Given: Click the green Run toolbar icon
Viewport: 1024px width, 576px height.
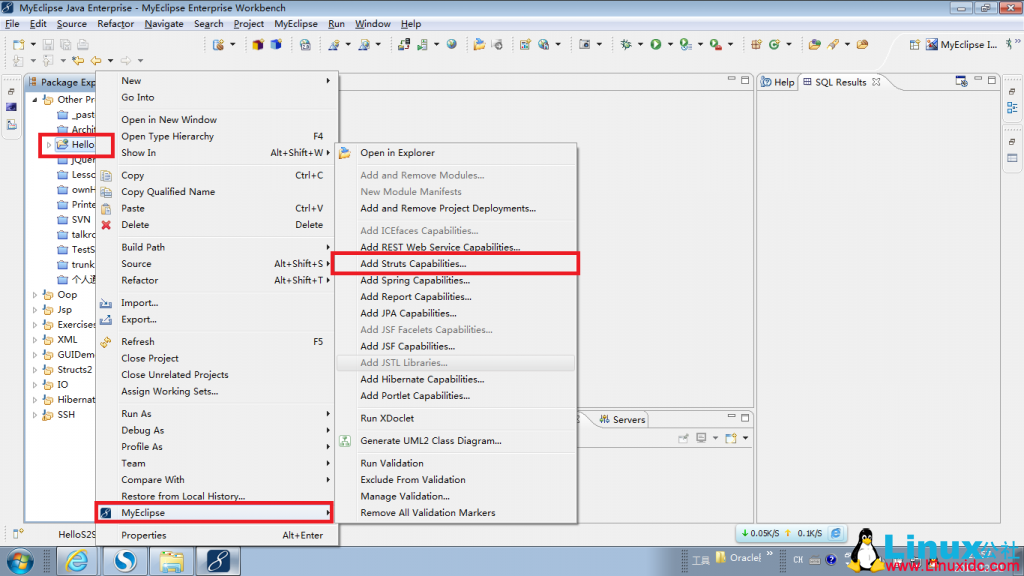Looking at the screenshot, I should (656, 44).
